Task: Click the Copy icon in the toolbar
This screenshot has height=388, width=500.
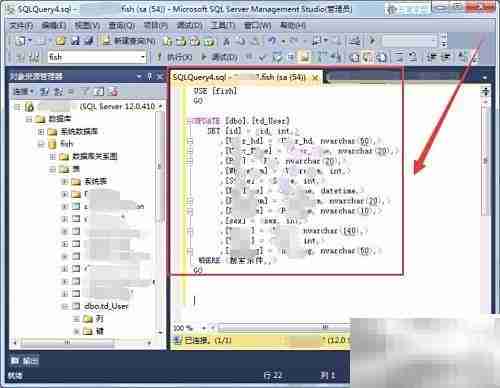Action: tap(241, 41)
